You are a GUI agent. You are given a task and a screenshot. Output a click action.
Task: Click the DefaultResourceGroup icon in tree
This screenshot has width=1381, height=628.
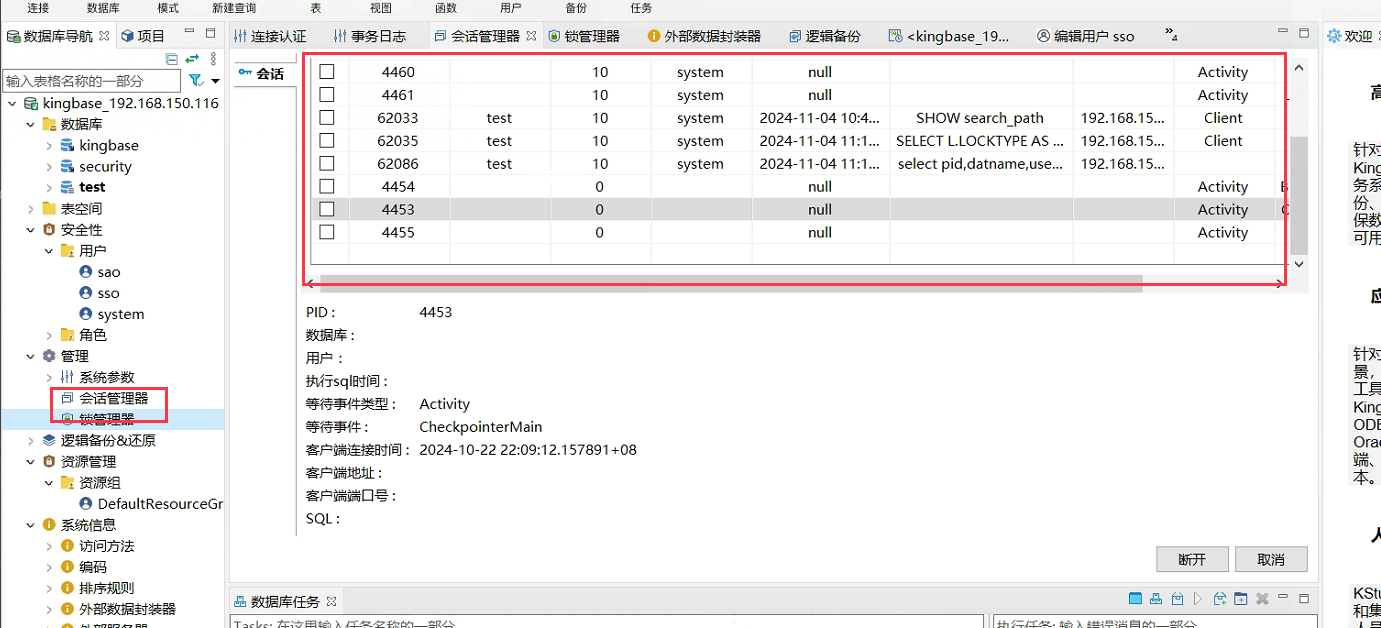coord(86,504)
